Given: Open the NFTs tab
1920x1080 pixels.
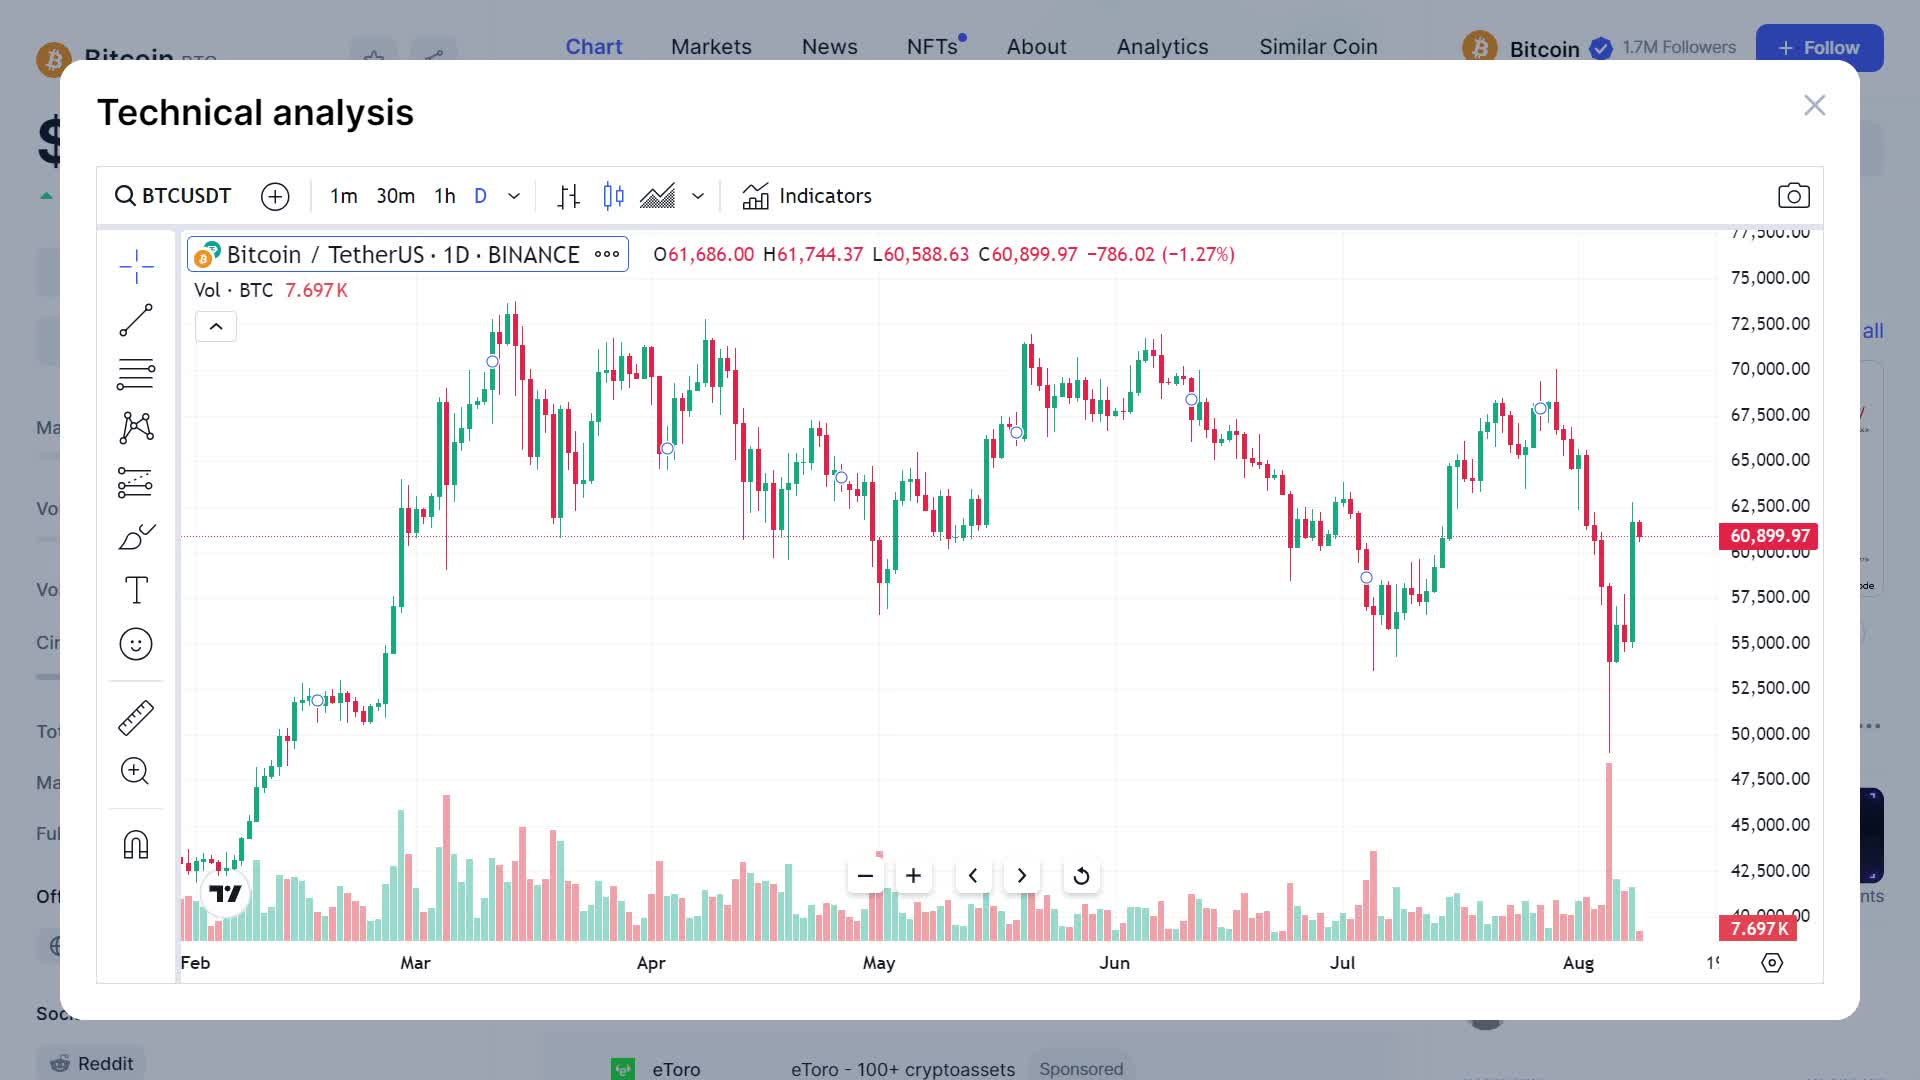Looking at the screenshot, I should click(932, 47).
